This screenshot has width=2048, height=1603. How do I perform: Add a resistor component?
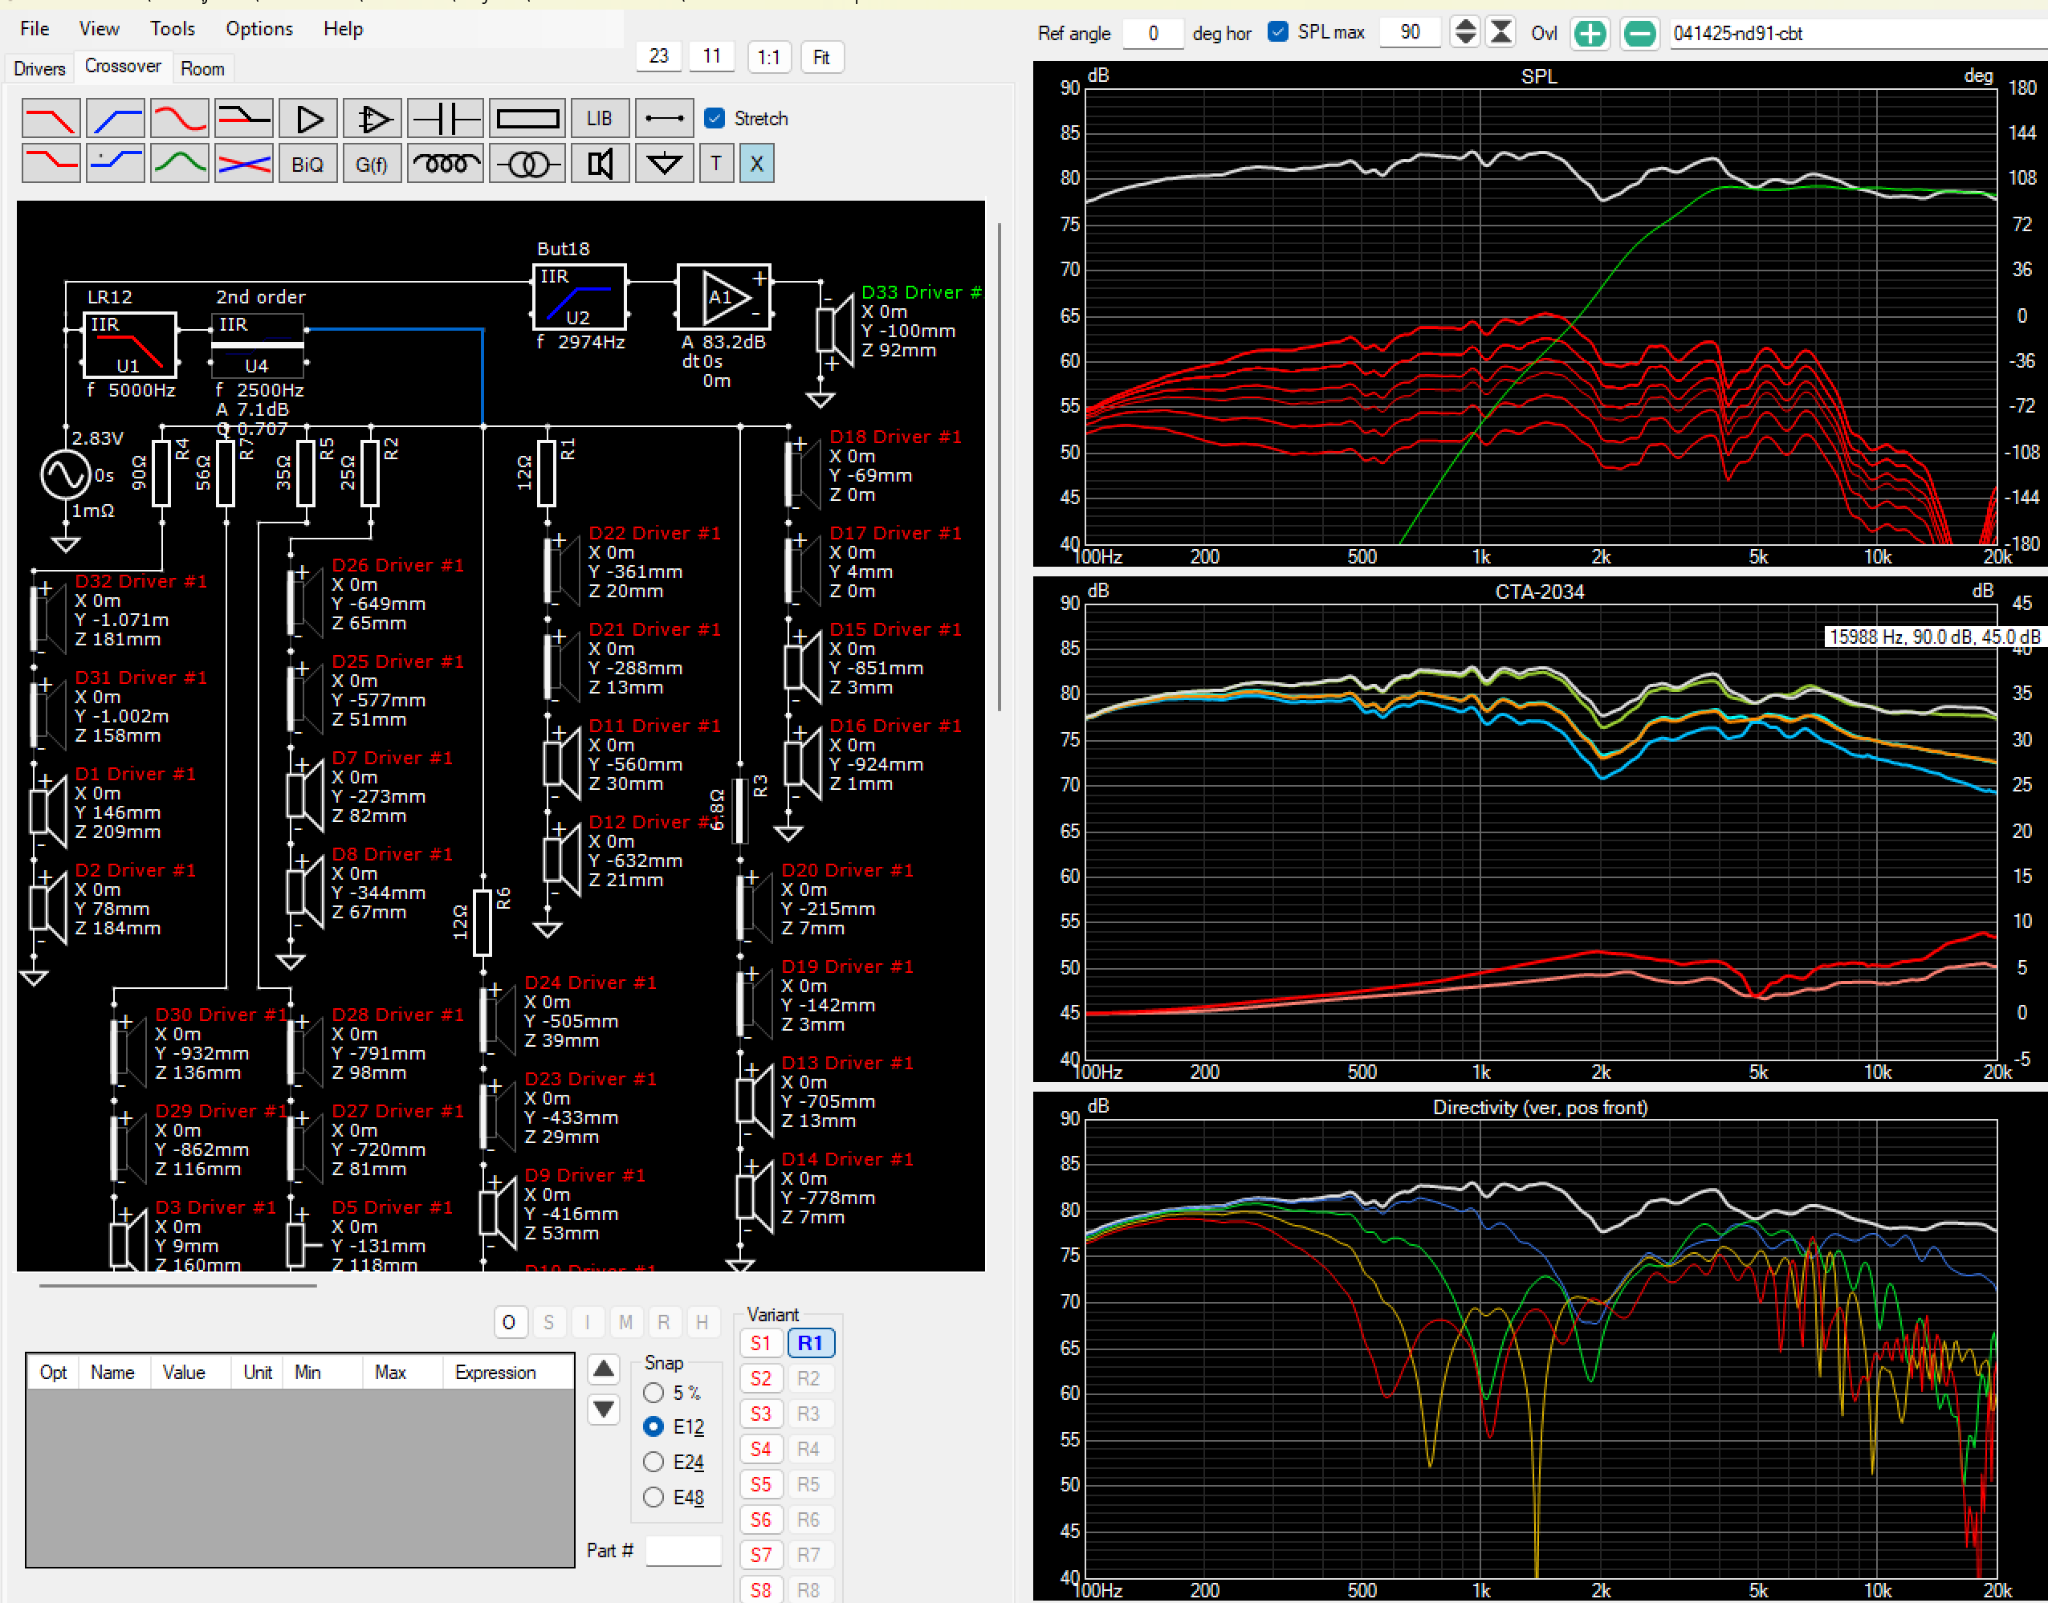pos(528,119)
